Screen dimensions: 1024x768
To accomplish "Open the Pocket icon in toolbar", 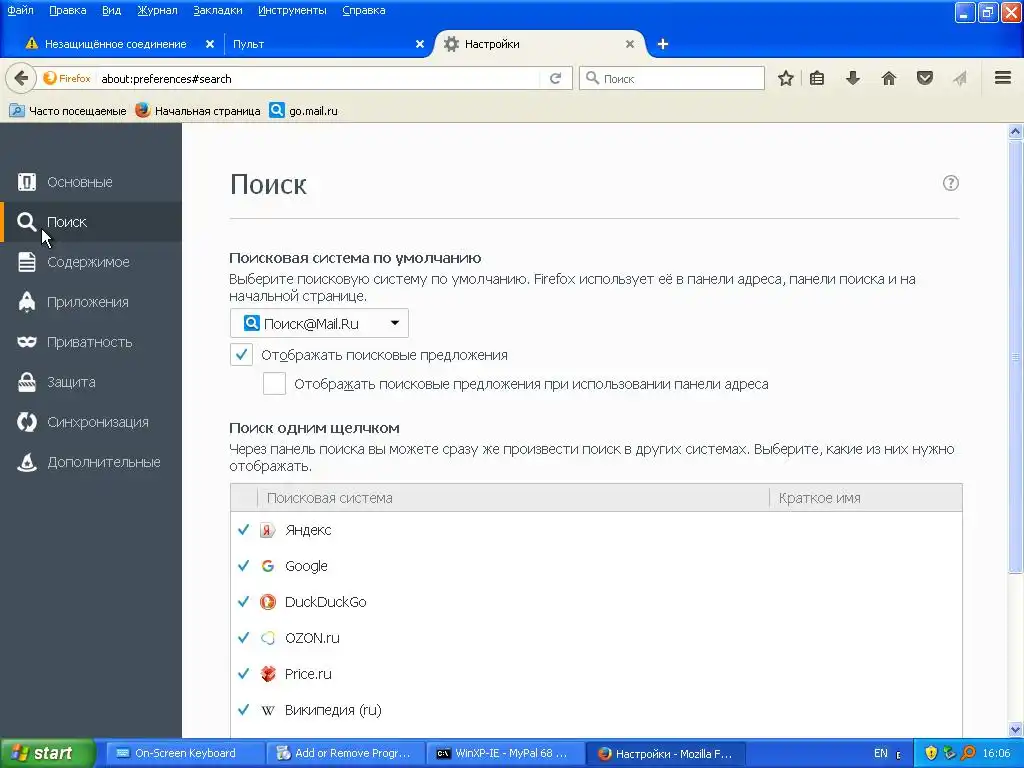I will click(x=925, y=78).
